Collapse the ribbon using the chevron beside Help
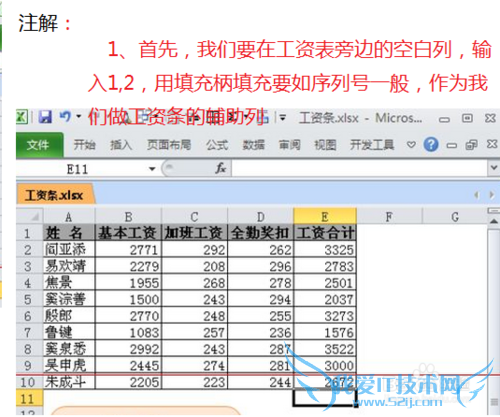This screenshot has width=500, height=417. (x=411, y=145)
